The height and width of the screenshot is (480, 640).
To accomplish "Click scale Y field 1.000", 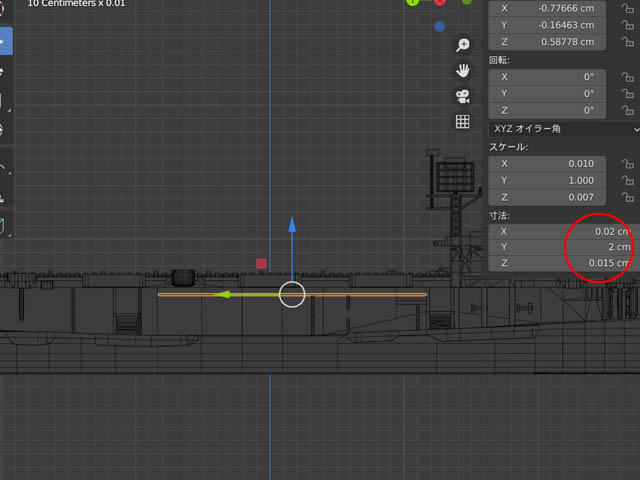I will pos(547,180).
